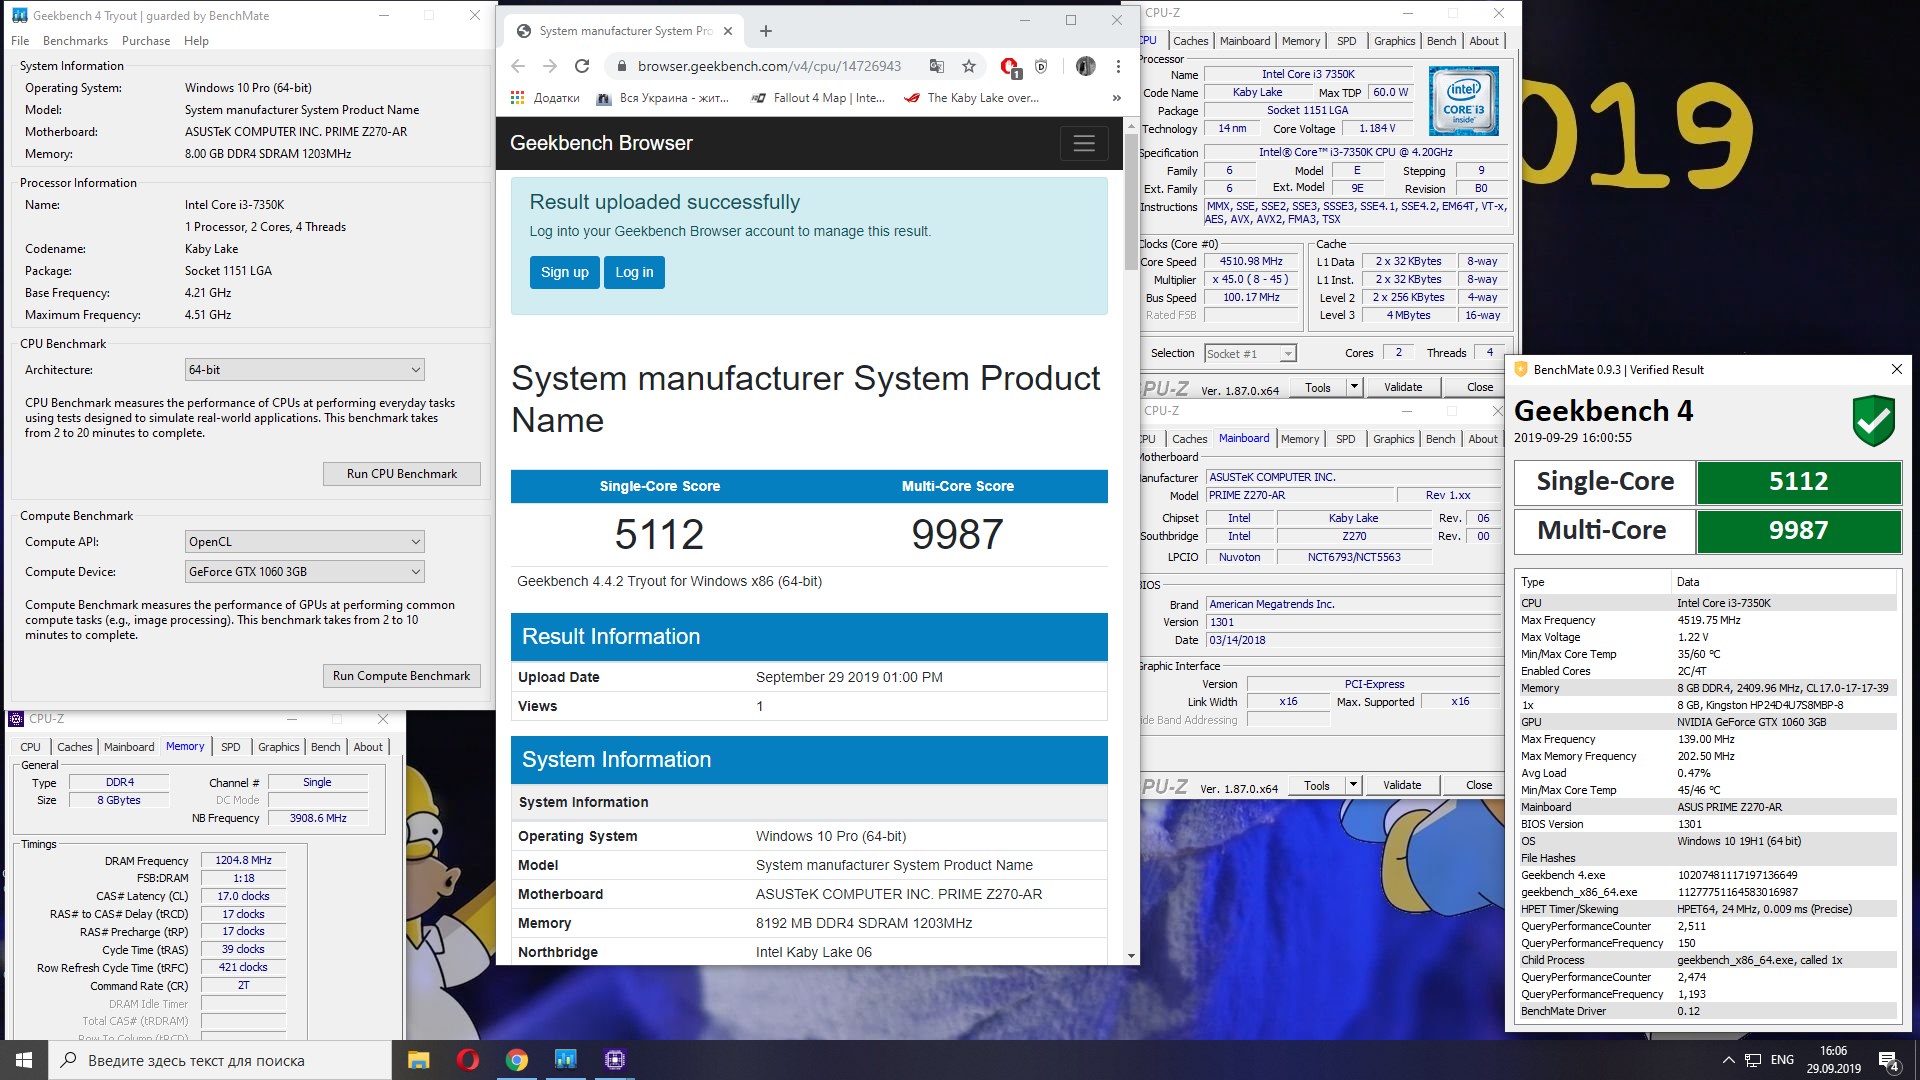
Task: Switch to Chrome in taskbar
Action: (x=516, y=1060)
